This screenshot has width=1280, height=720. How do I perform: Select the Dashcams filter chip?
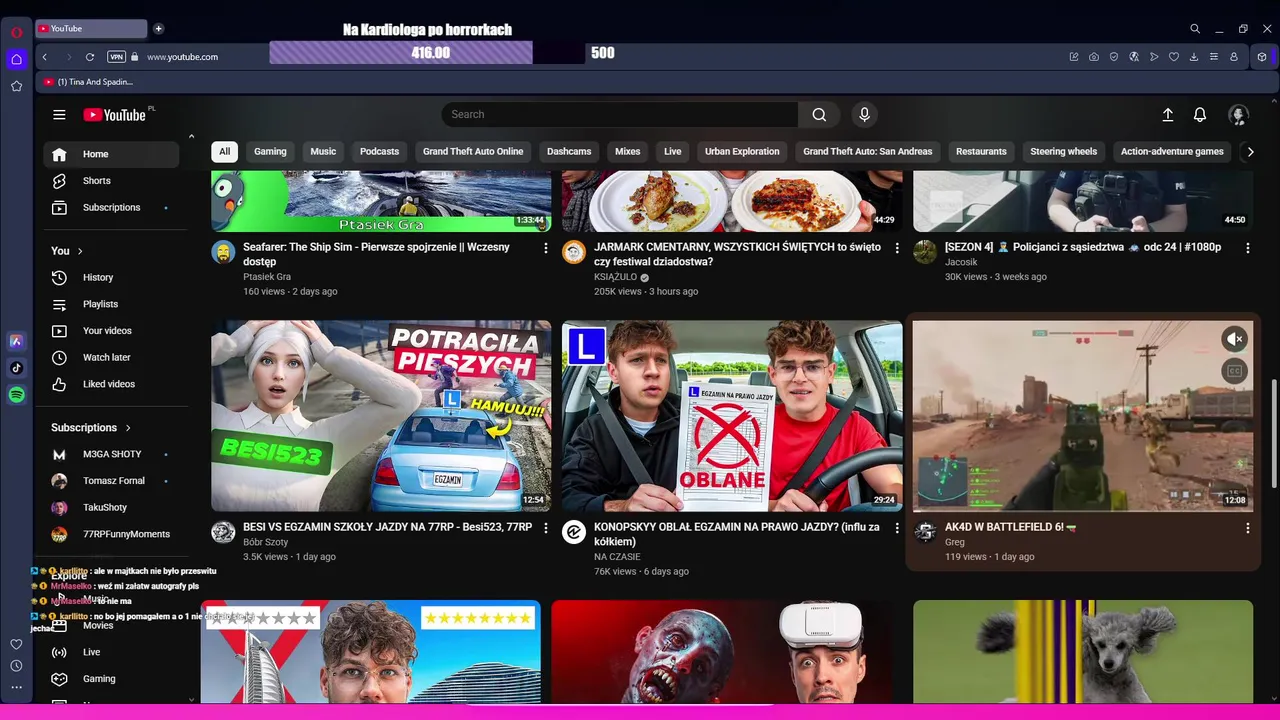569,152
